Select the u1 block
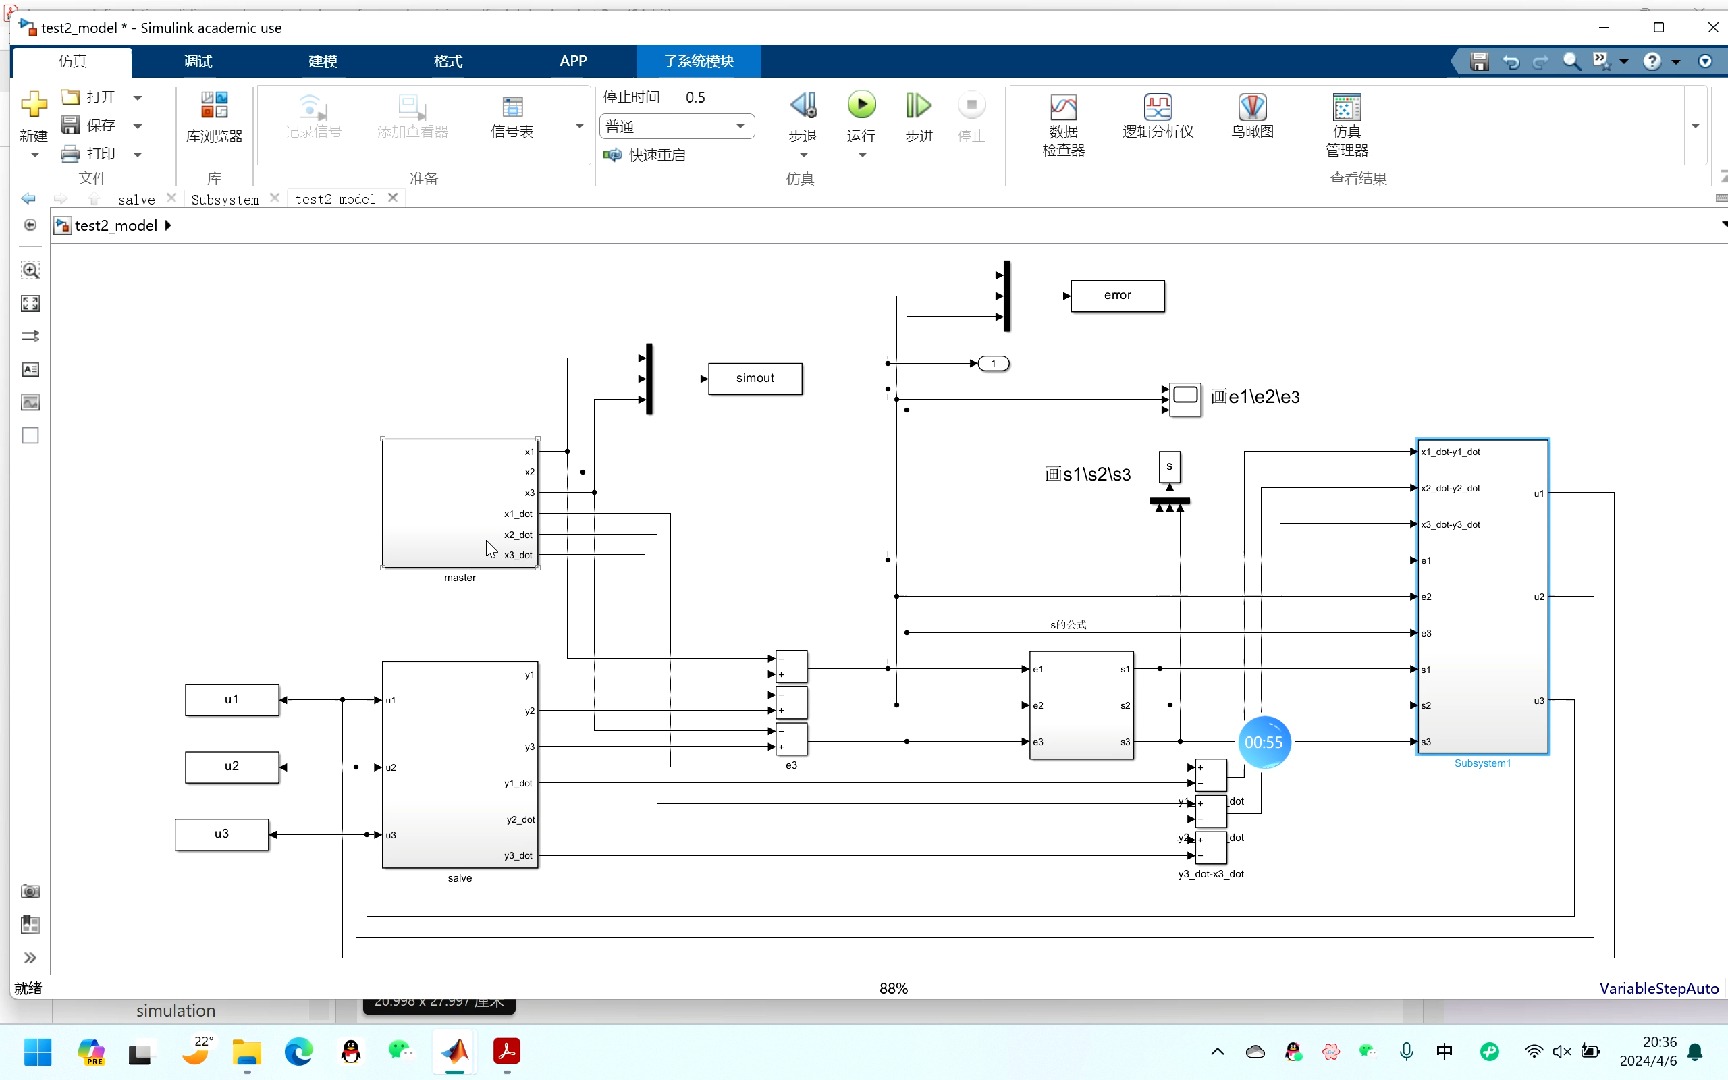 (232, 700)
